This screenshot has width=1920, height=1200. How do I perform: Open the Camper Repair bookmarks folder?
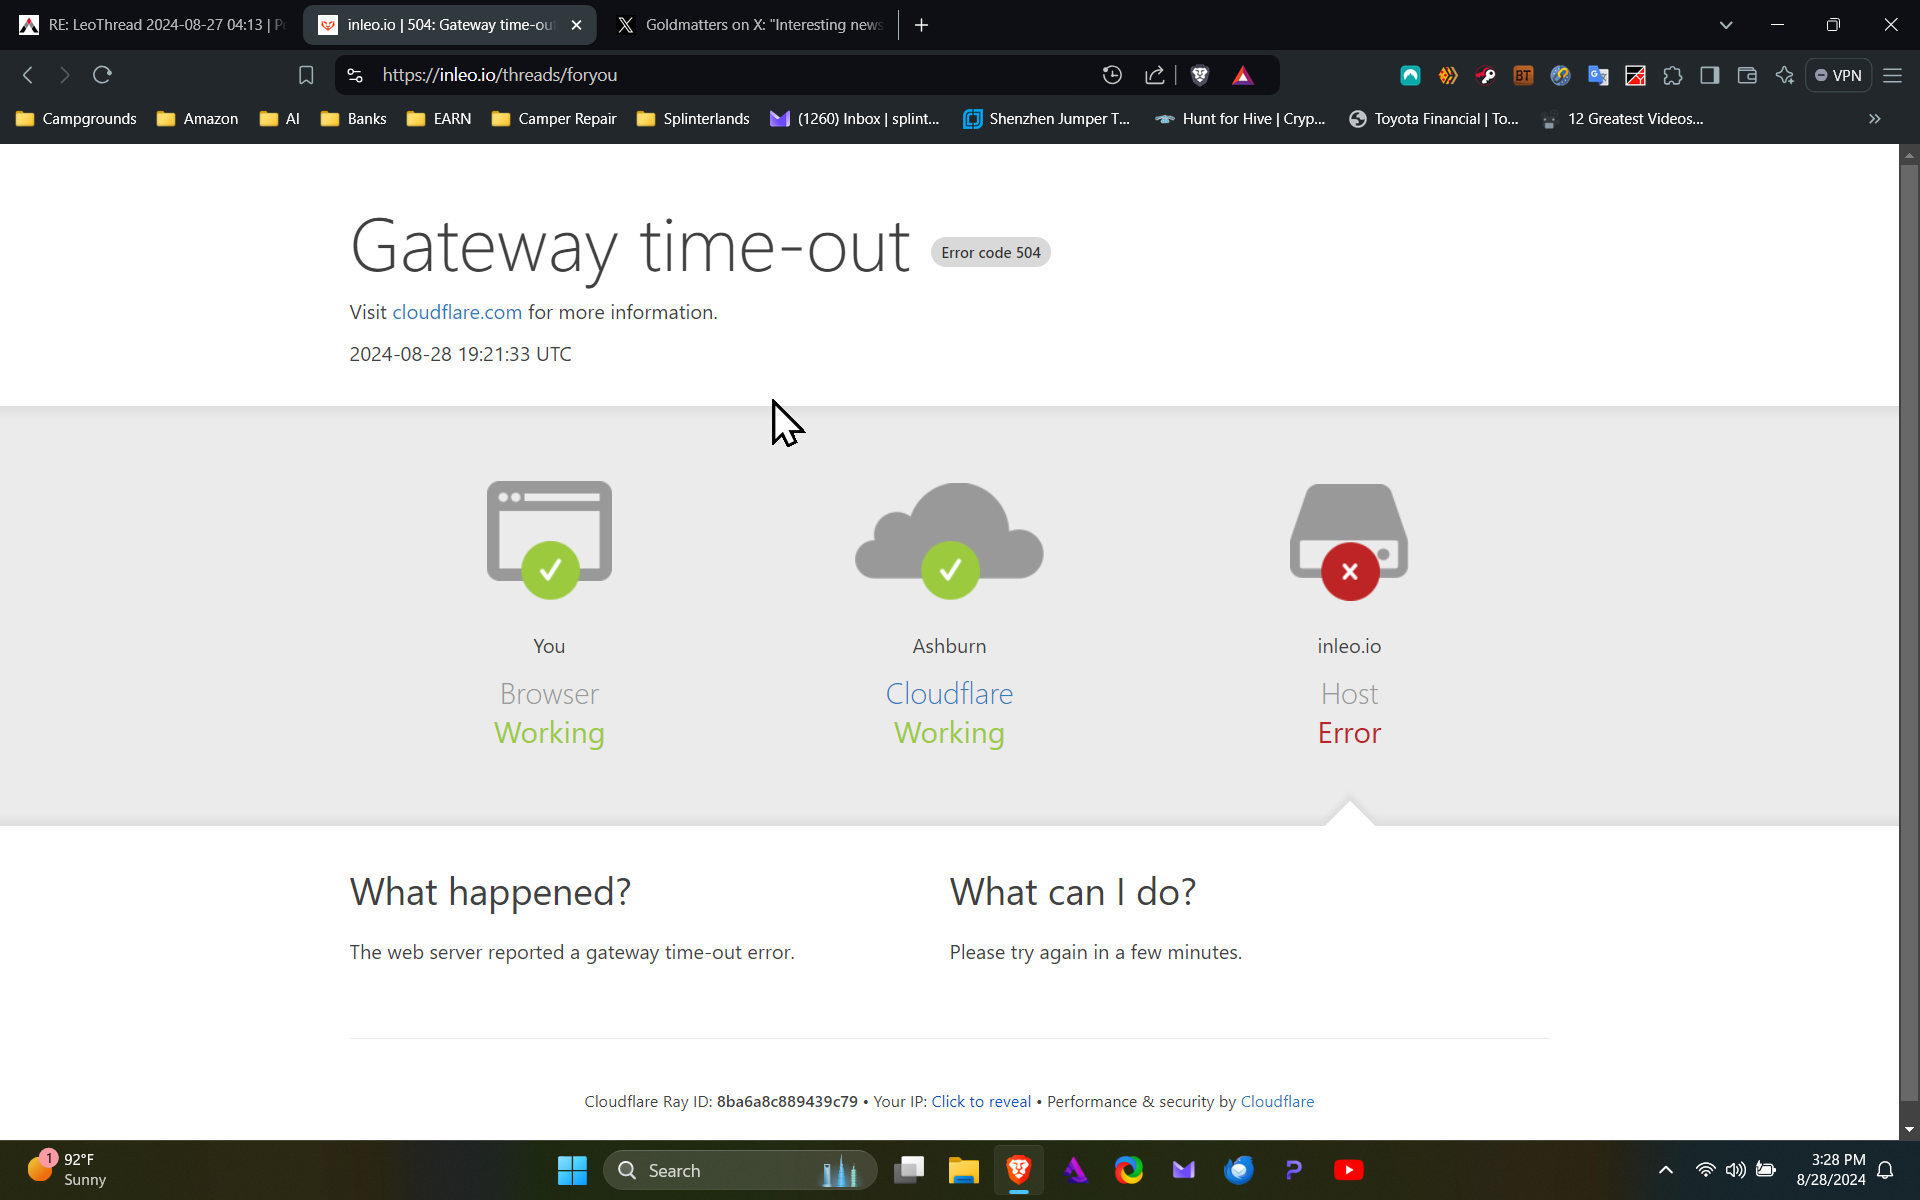[x=554, y=118]
